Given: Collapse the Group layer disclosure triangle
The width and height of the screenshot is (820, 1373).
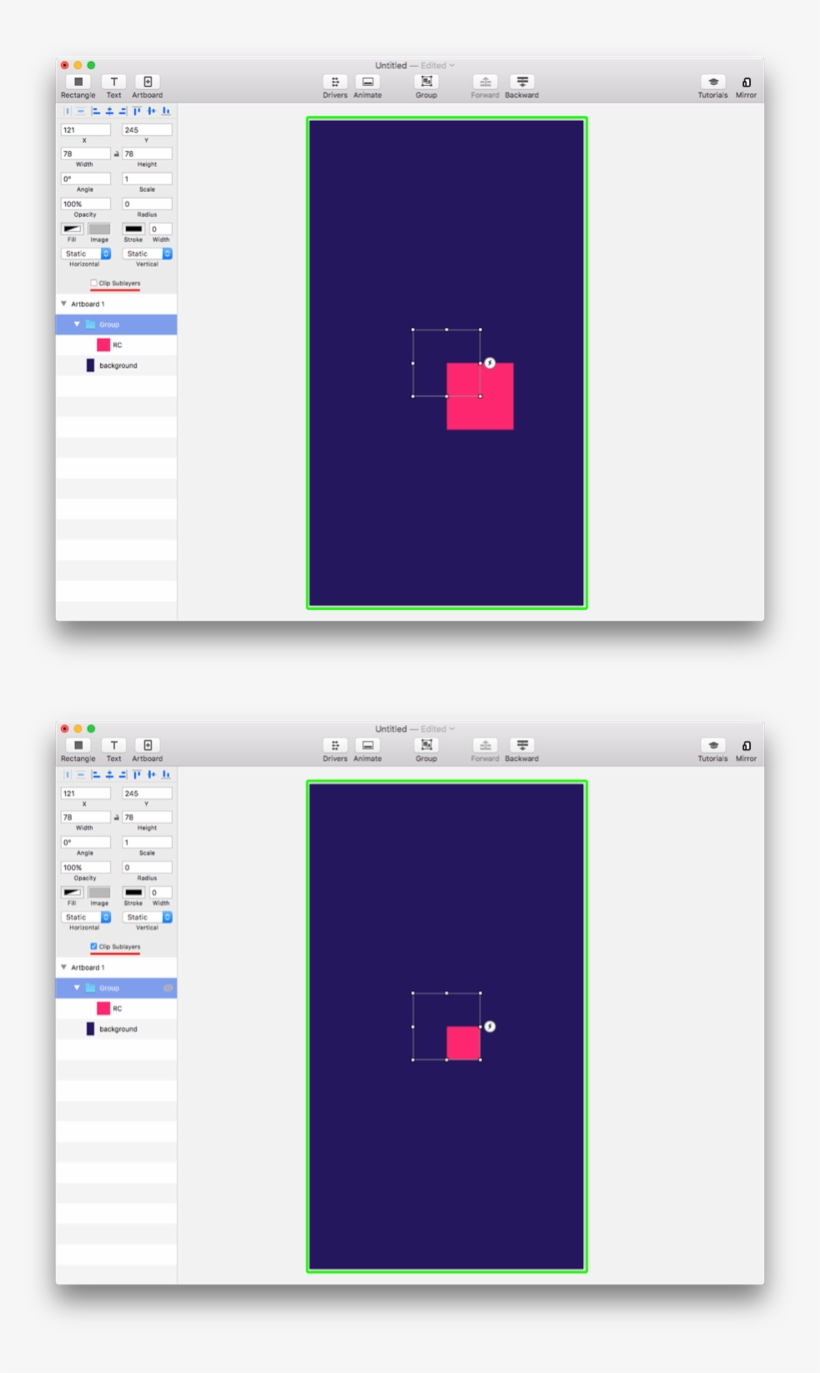Looking at the screenshot, I should (77, 325).
